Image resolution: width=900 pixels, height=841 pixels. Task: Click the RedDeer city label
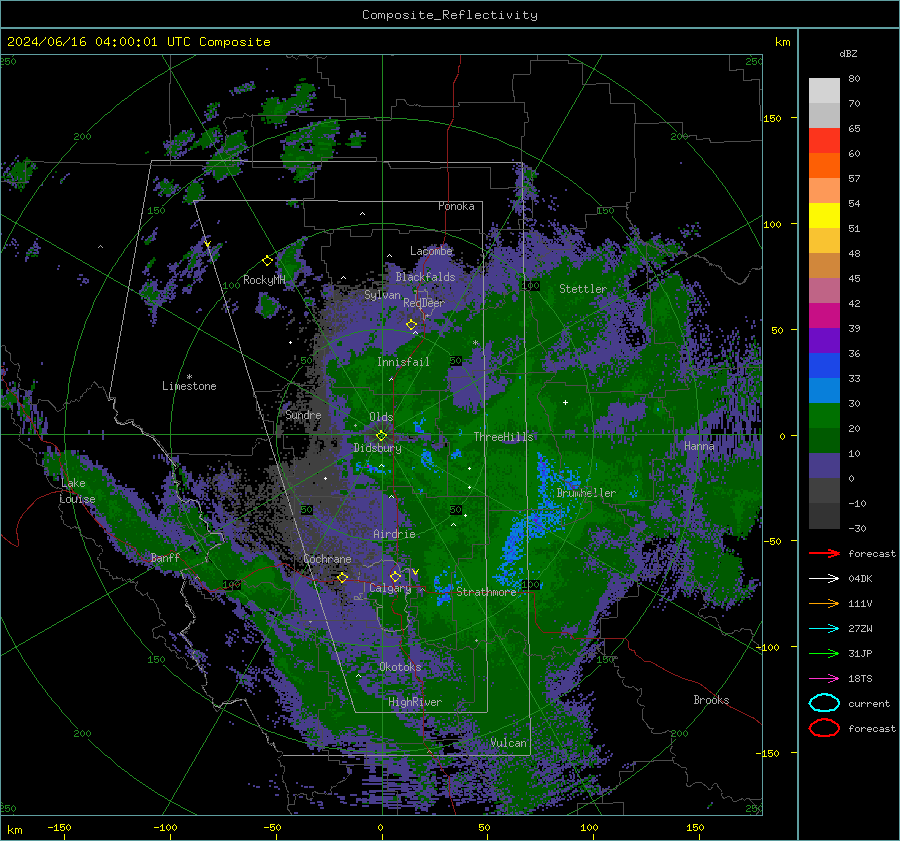[x=424, y=303]
